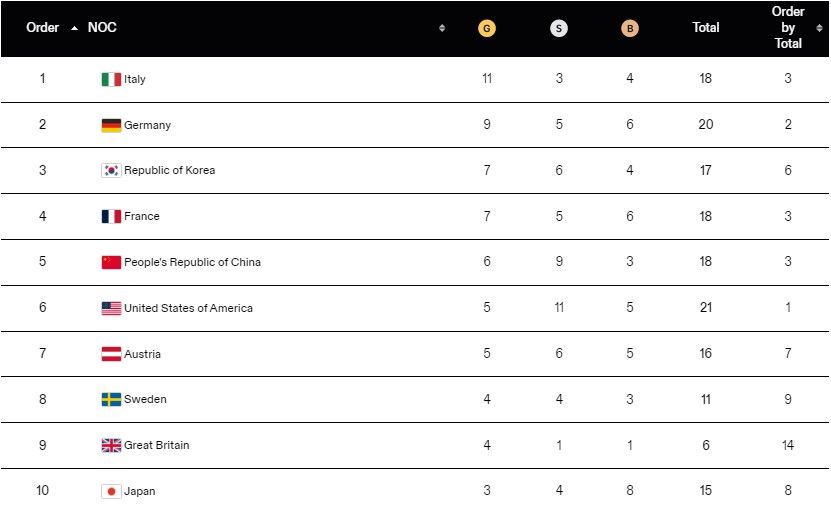This screenshot has height=513, width=831.
Task: Click the Order column header label
Action: click(x=43, y=28)
